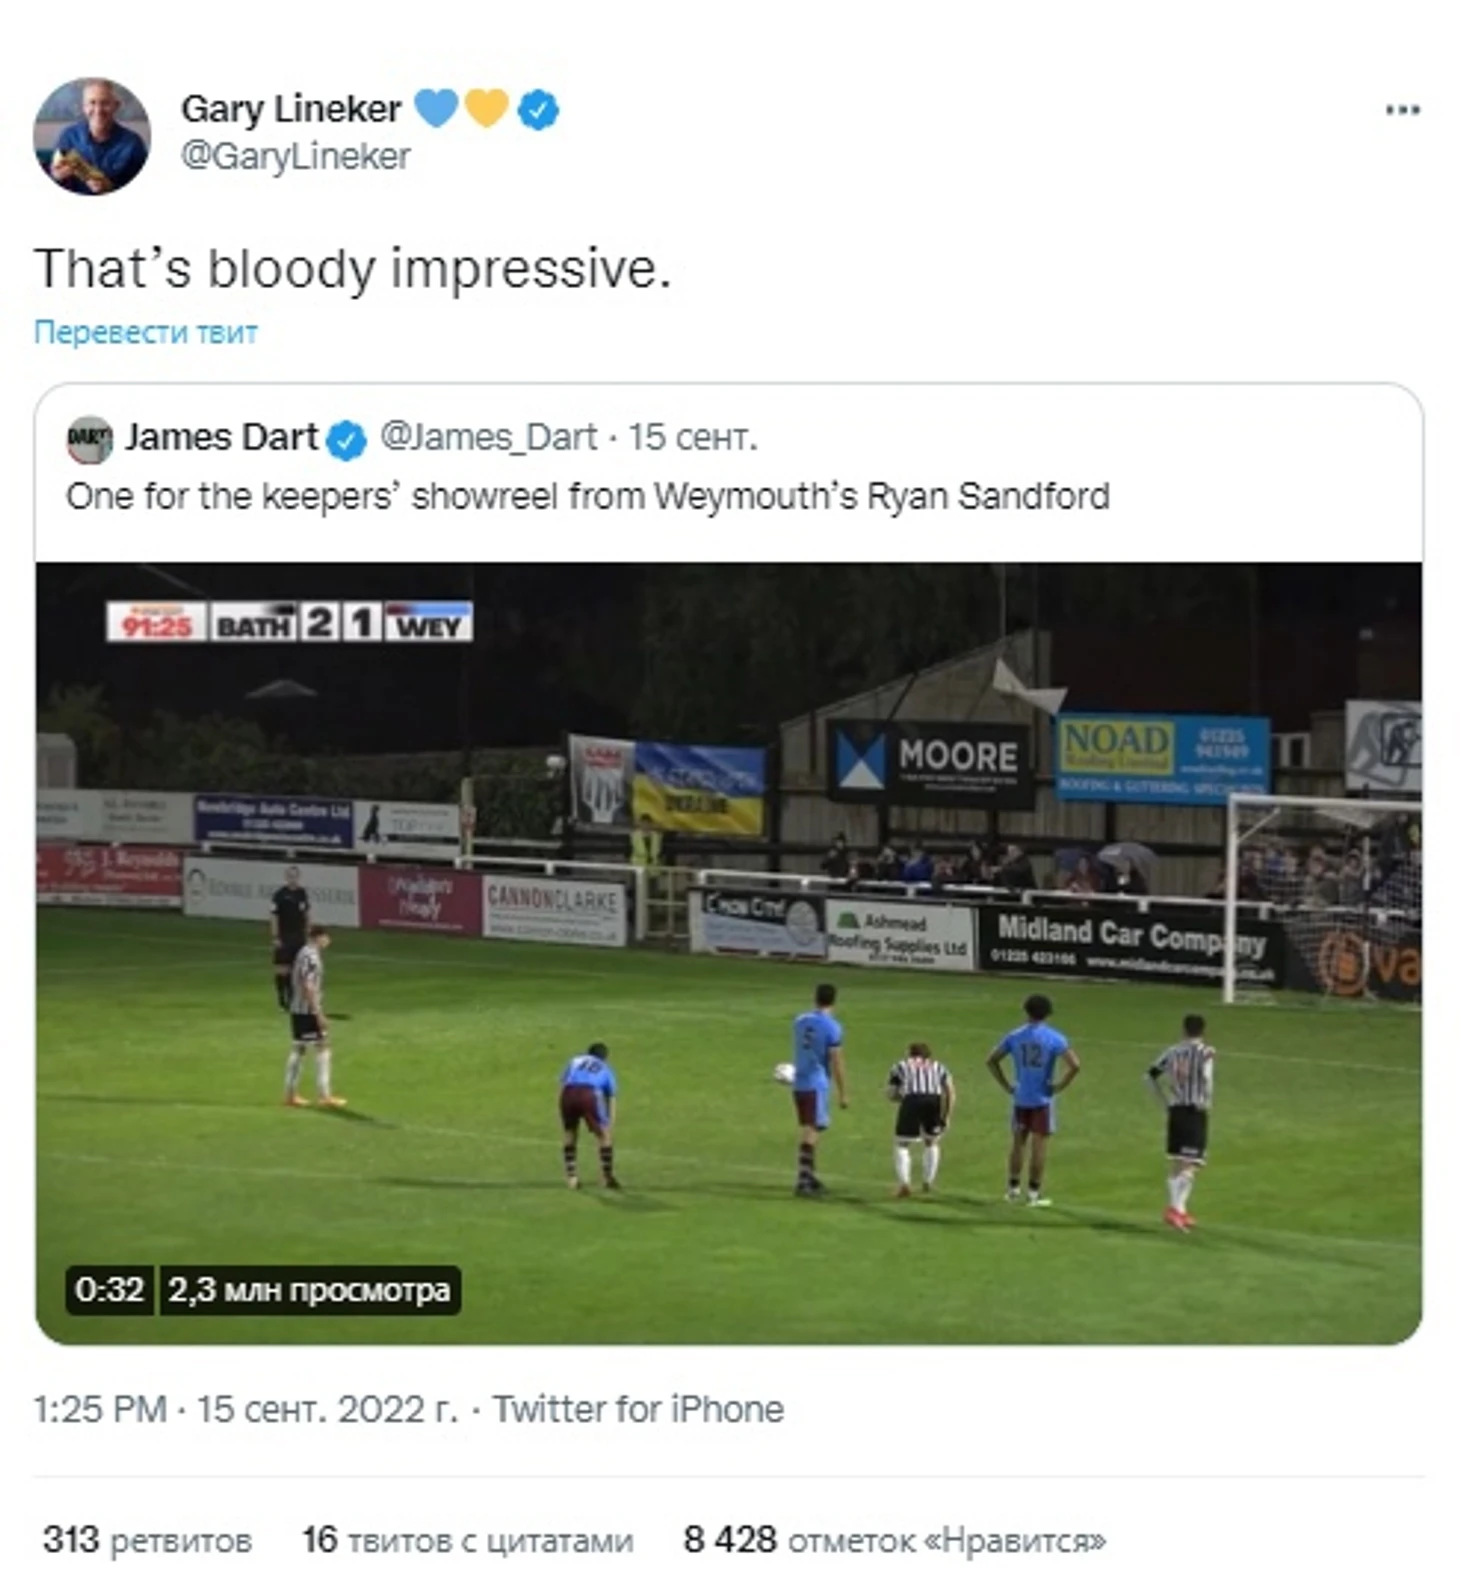Screen dimensions: 1460x1593
Task: Play the quoted football penalty video
Action: tap(728, 952)
